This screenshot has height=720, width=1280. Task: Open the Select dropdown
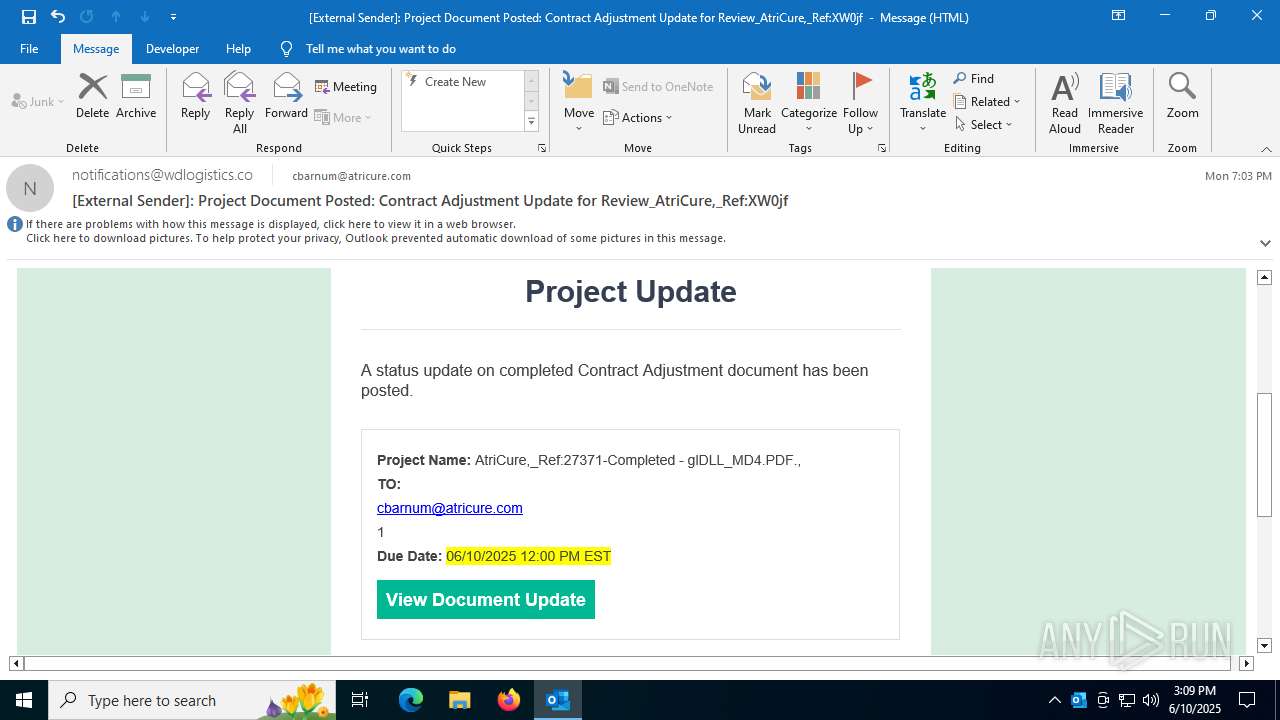(x=984, y=125)
